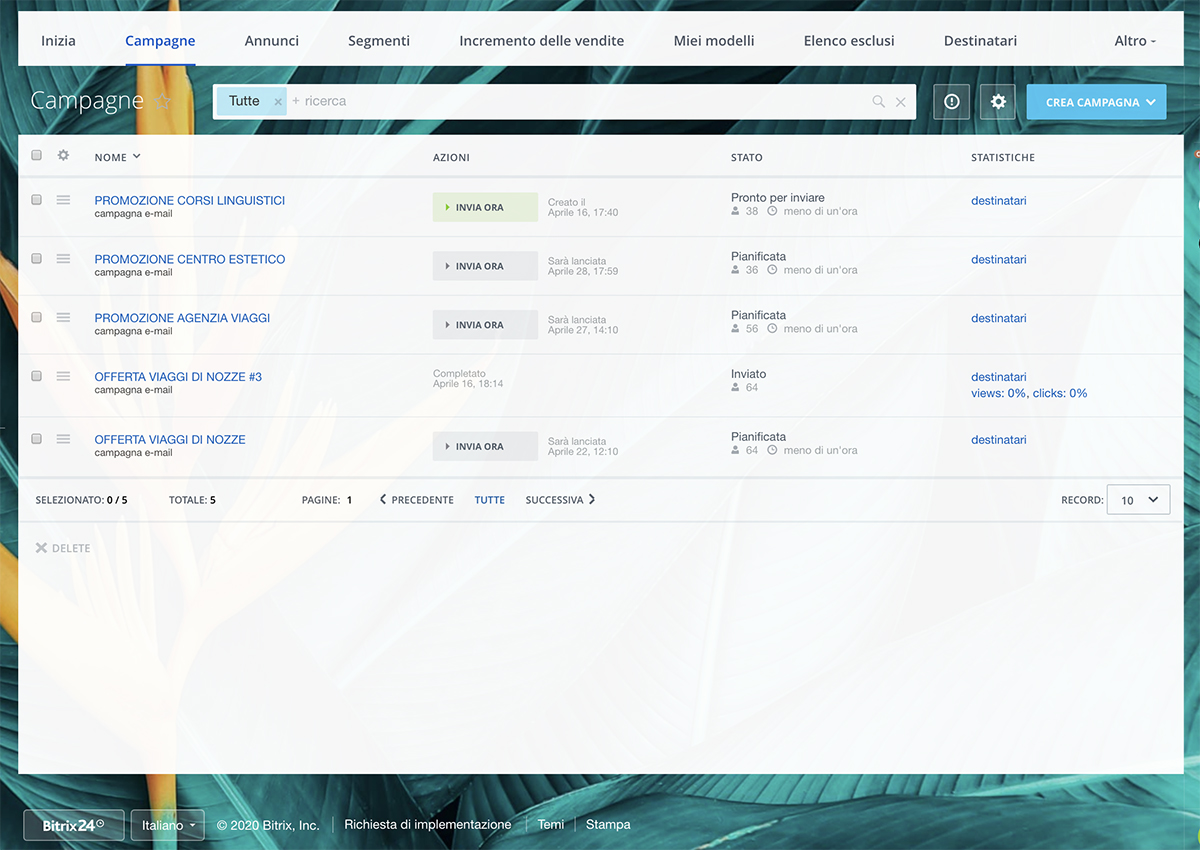The image size is (1200, 850).
Task: Check the PROMOZIONE CORSI LINGUISTICI row checkbox
Action: (37, 200)
